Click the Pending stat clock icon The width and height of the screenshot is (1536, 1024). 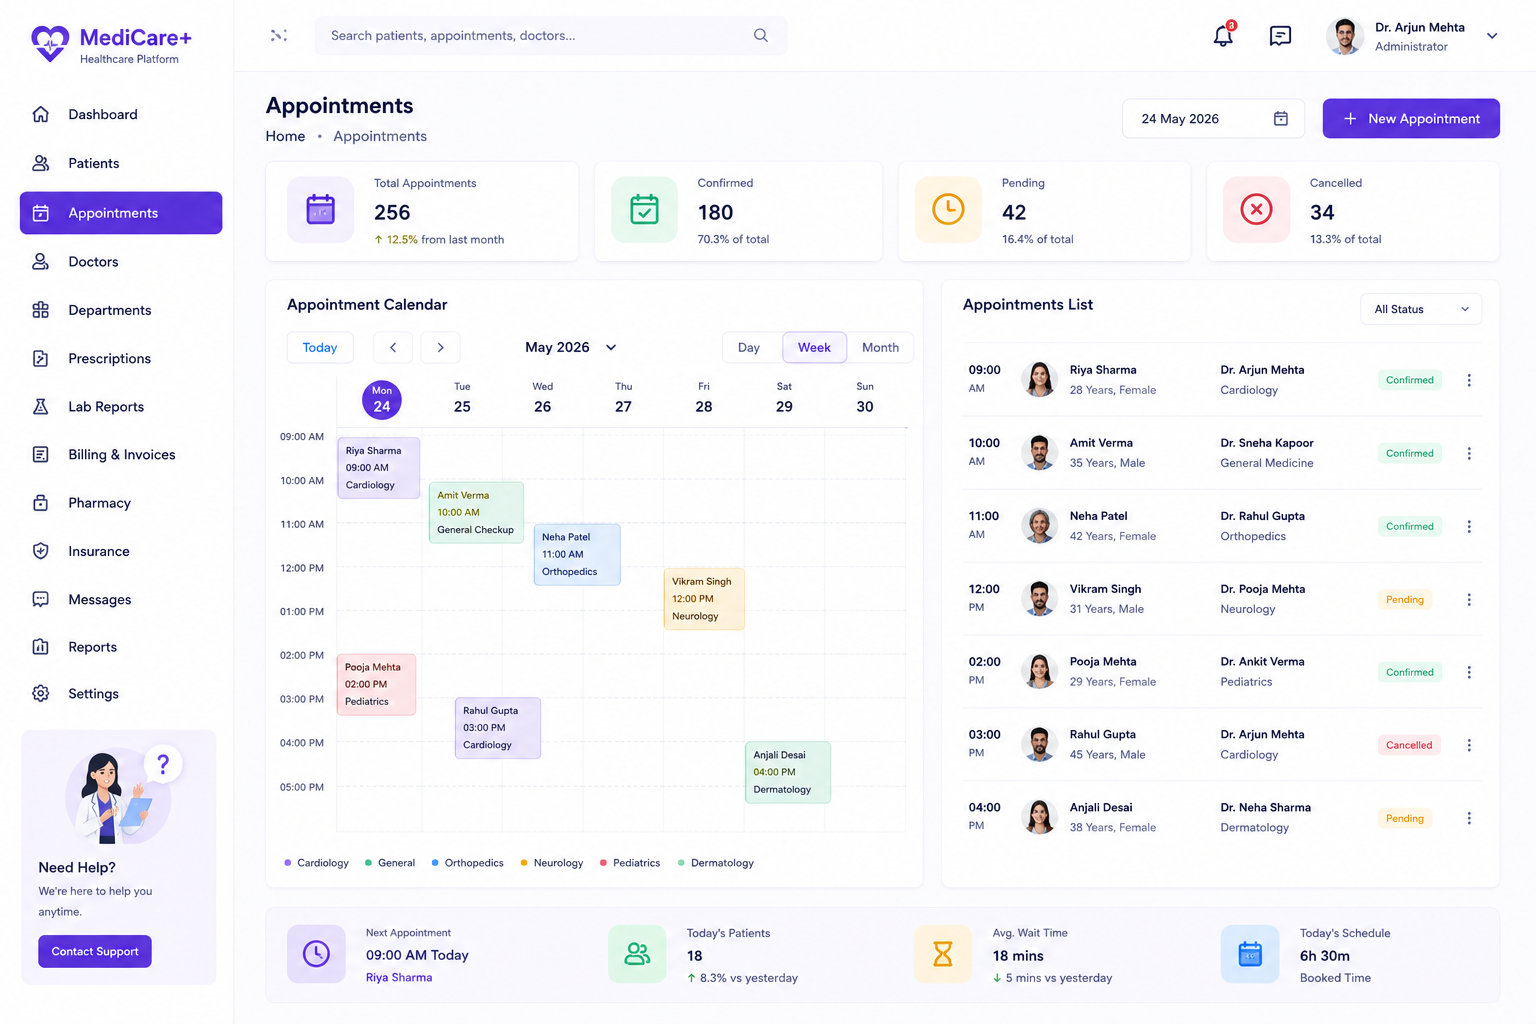948,210
